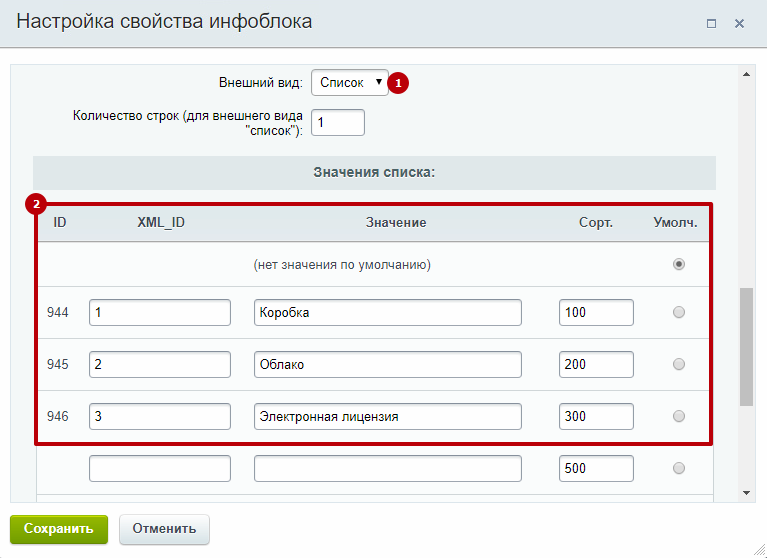The width and height of the screenshot is (767, 558).
Task: Change the sort field with value 100
Action: tap(596, 313)
